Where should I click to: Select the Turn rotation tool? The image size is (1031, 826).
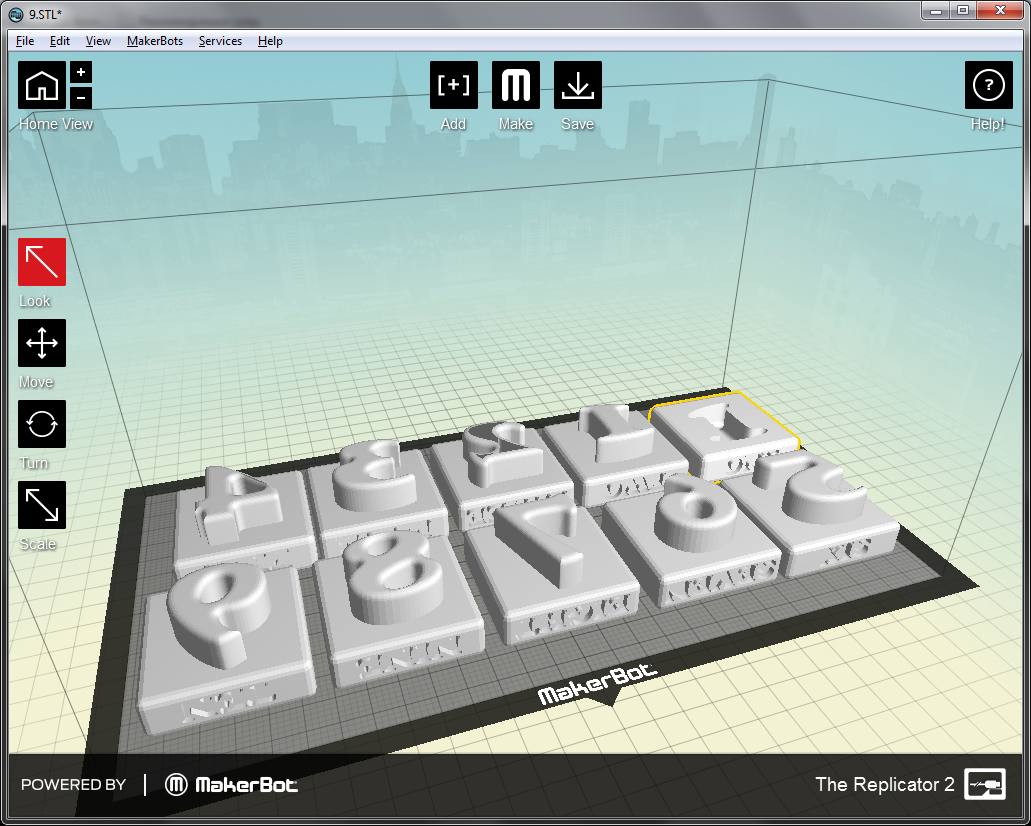tap(42, 424)
